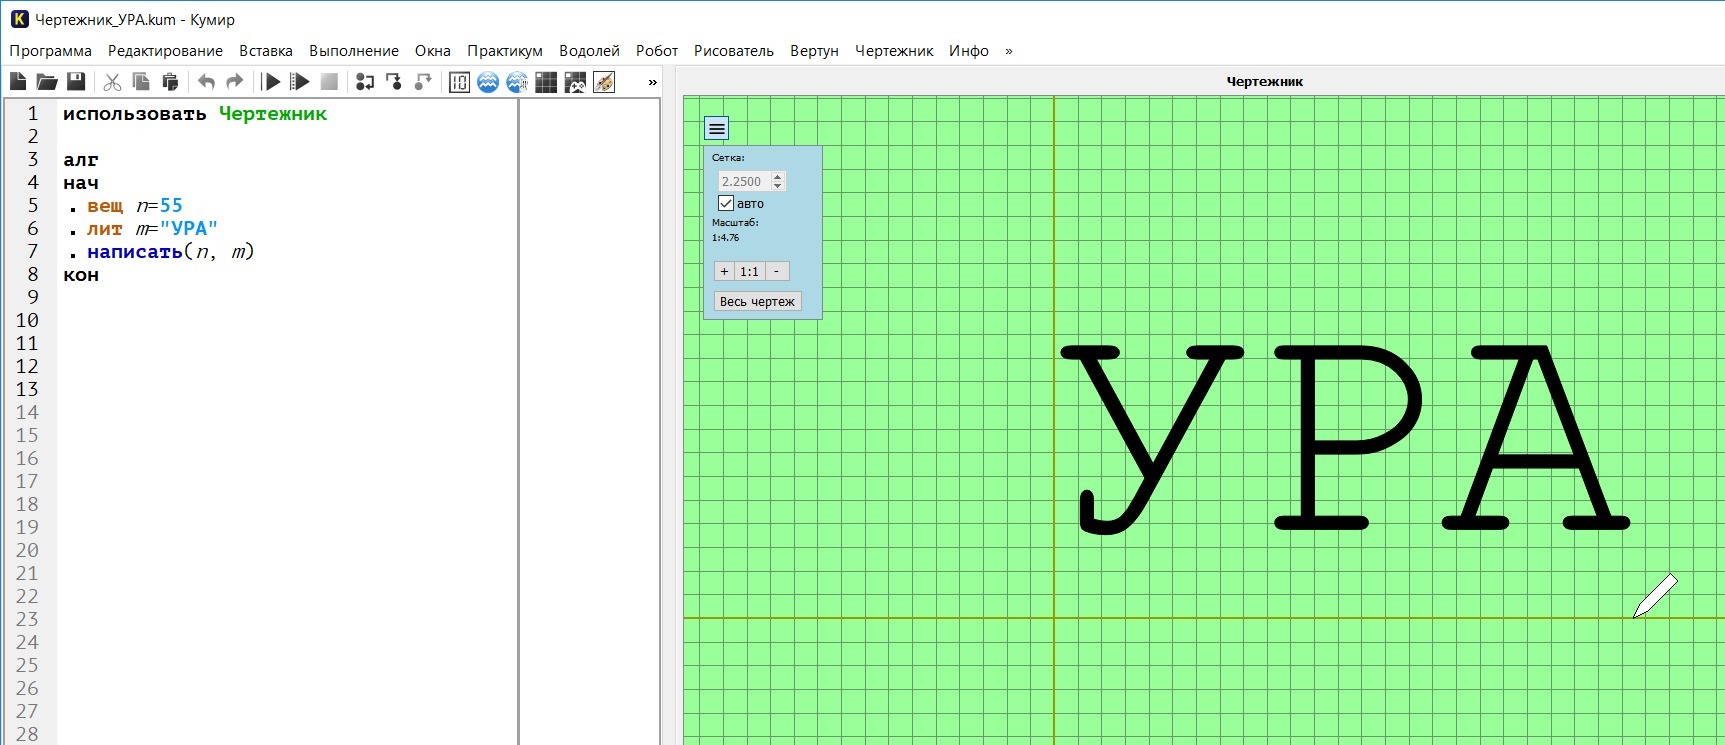Open the Водолей menu

coord(589,51)
